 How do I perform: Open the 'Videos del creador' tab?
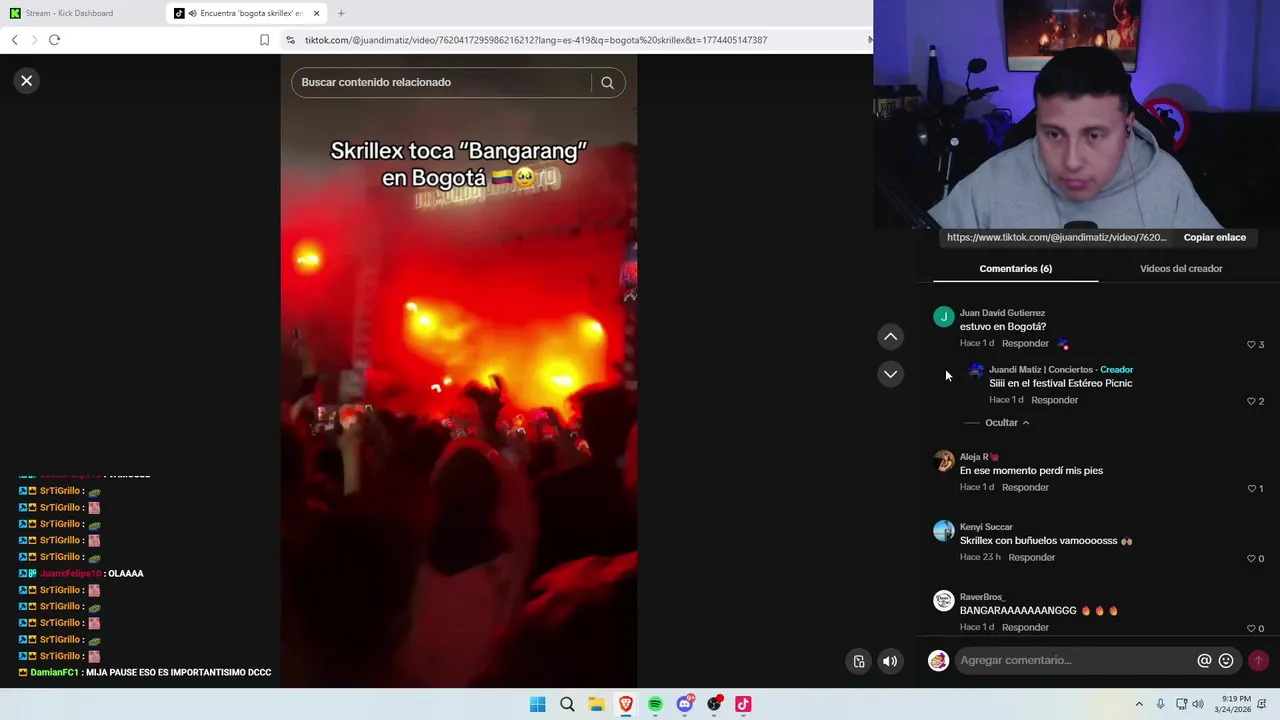[1181, 268]
